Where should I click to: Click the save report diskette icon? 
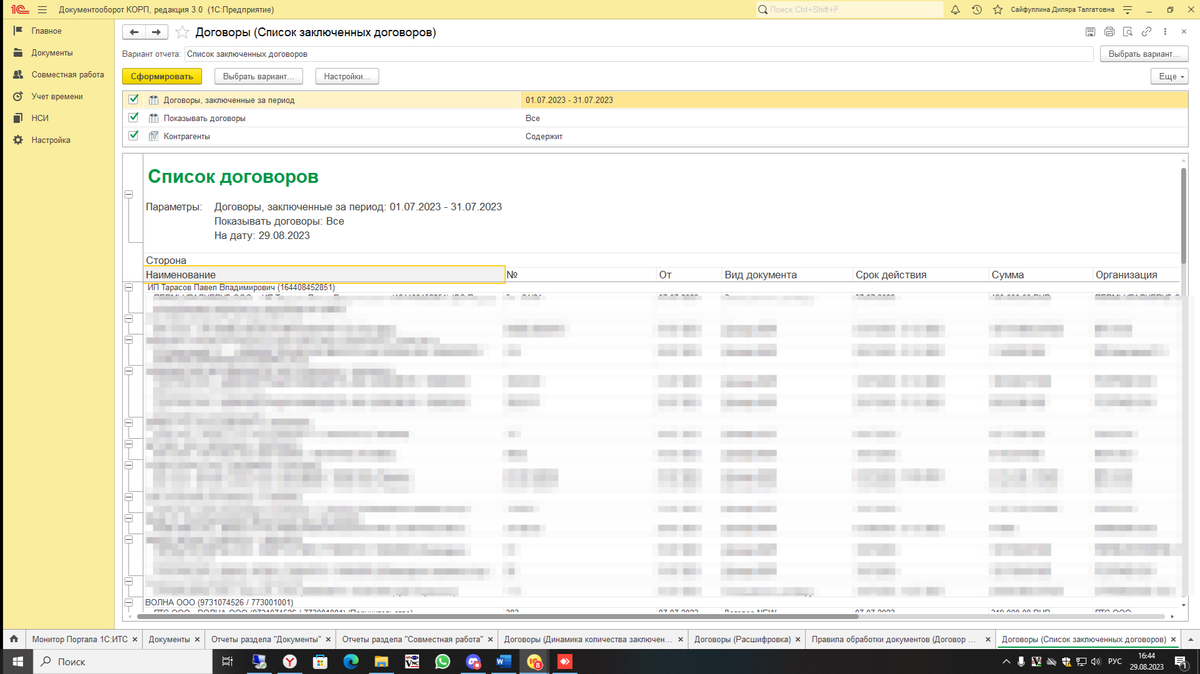click(x=1090, y=32)
